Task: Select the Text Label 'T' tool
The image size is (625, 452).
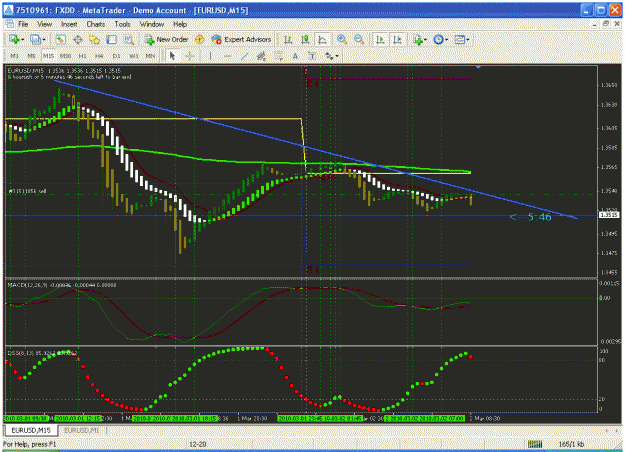Action: coord(312,56)
